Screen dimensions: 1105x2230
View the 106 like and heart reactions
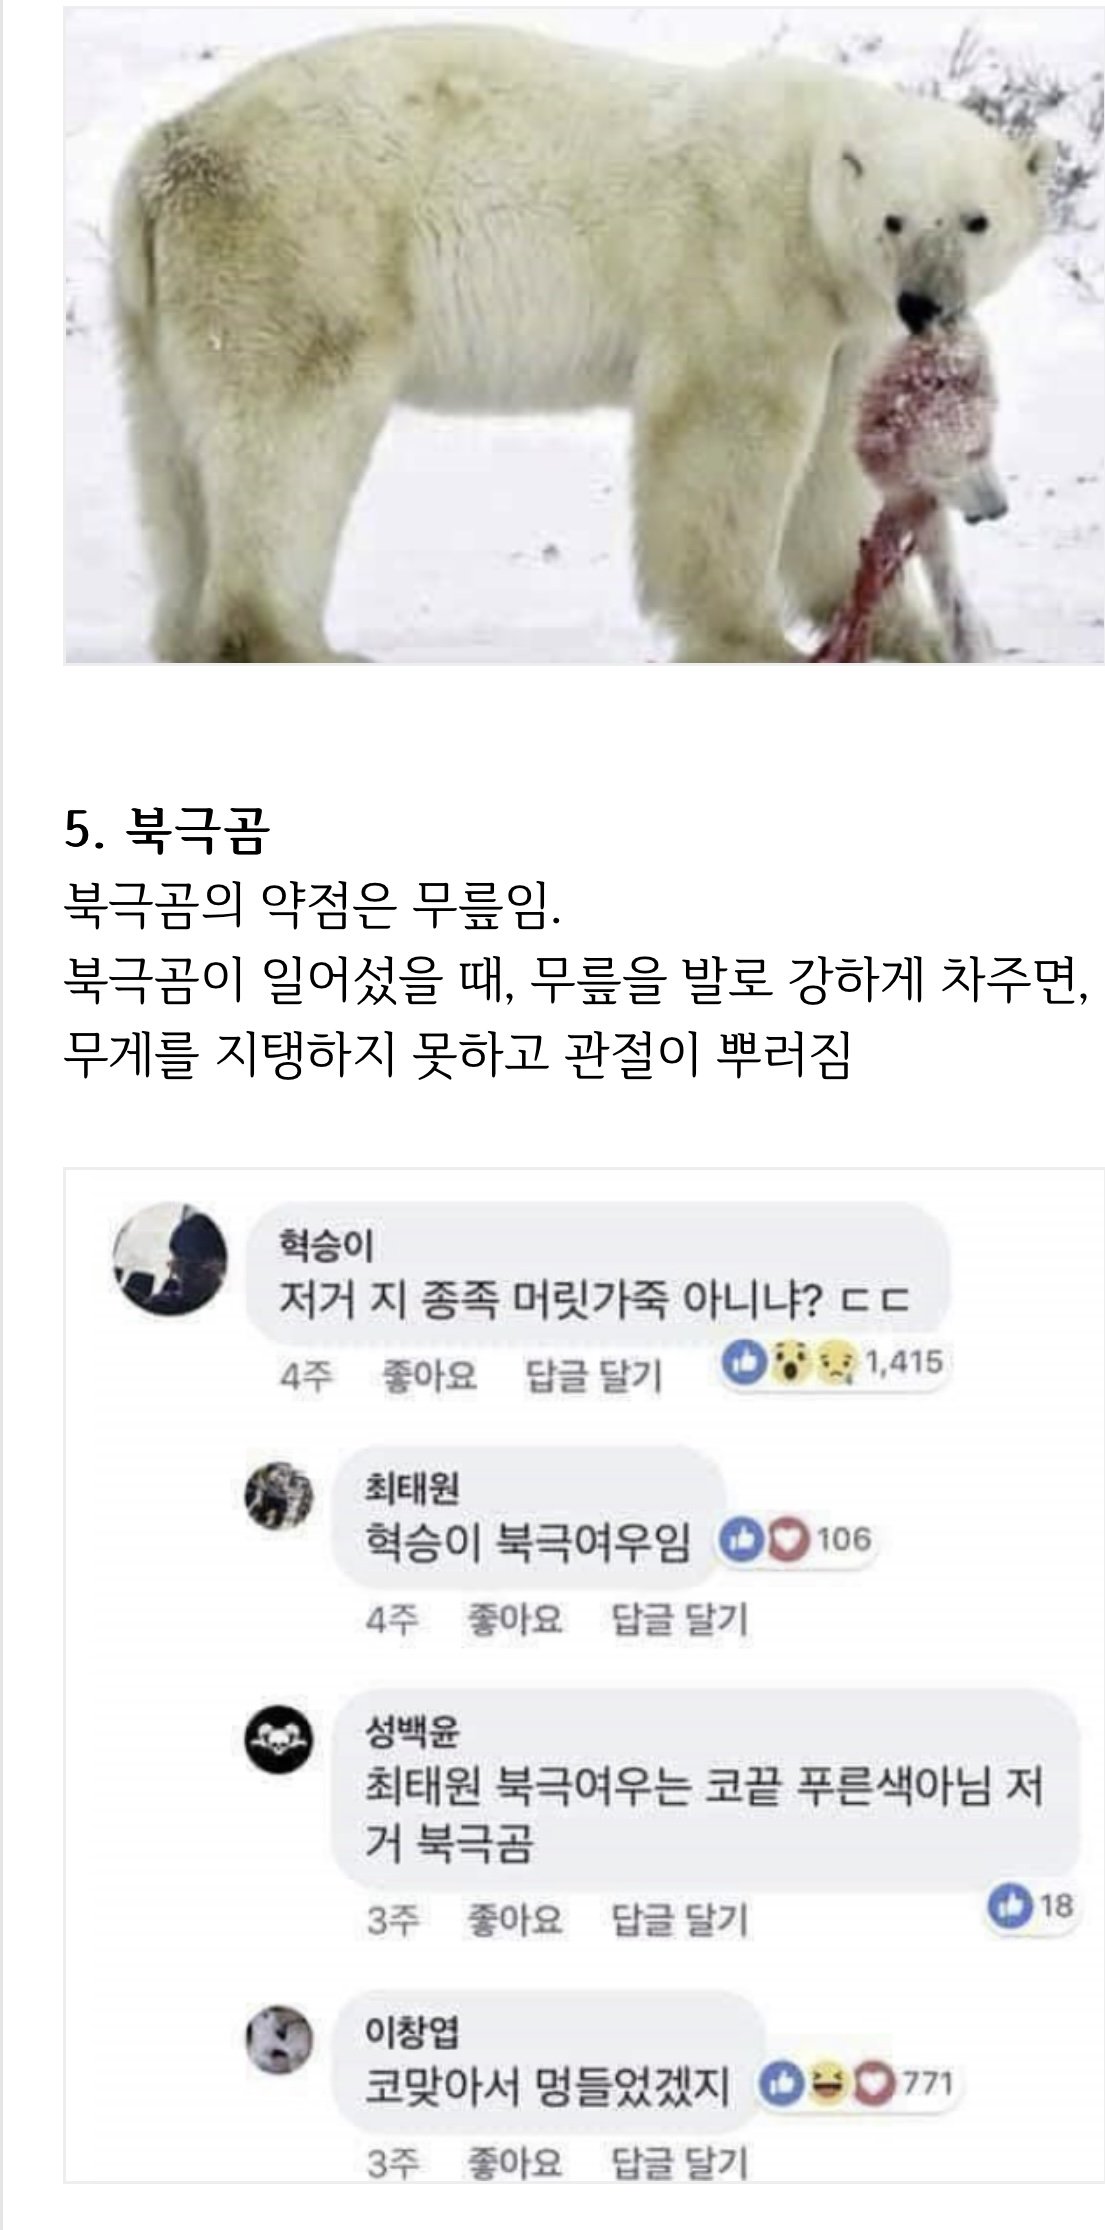point(797,1538)
